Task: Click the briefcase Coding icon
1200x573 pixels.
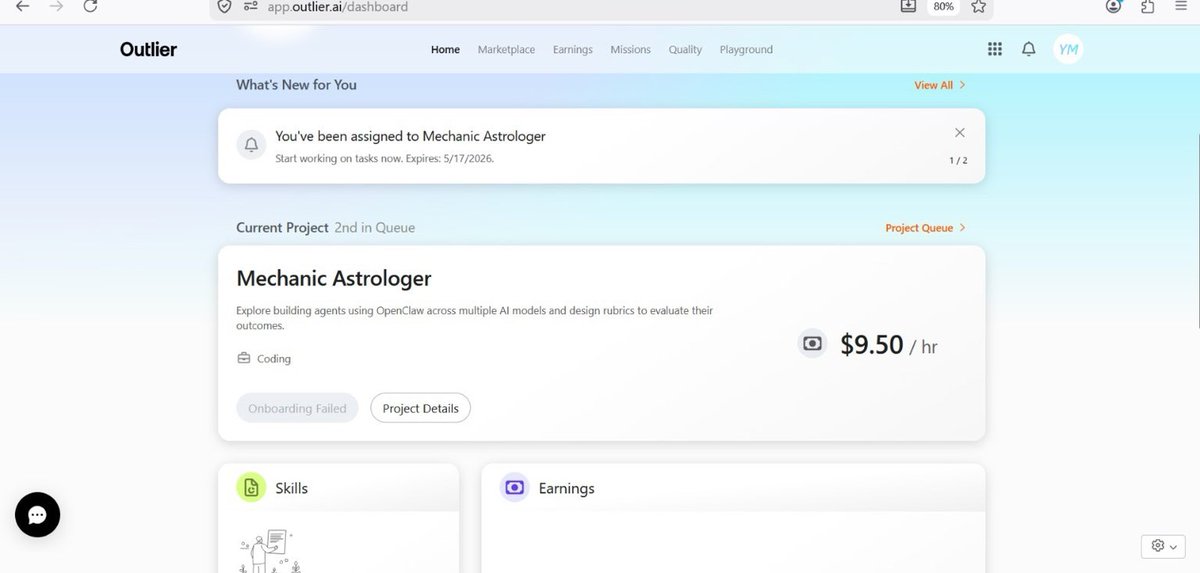Action: pos(243,358)
